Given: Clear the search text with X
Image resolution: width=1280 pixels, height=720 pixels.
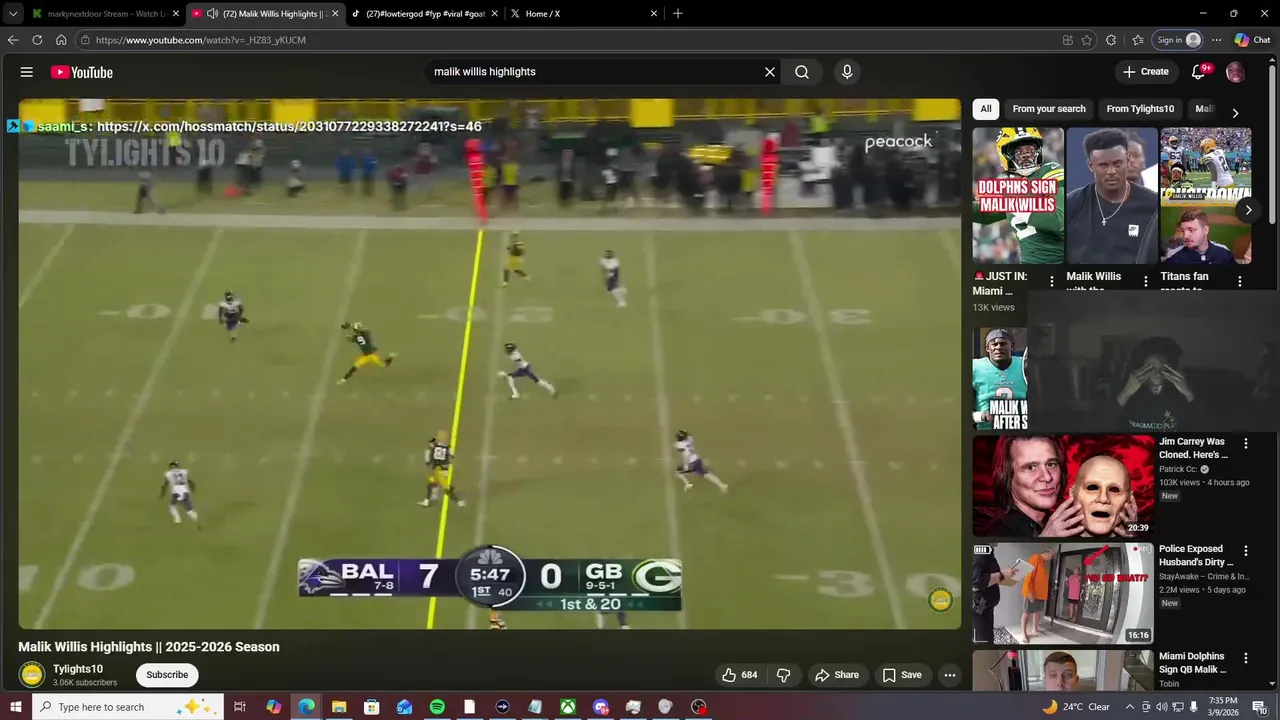Looking at the screenshot, I should (770, 72).
